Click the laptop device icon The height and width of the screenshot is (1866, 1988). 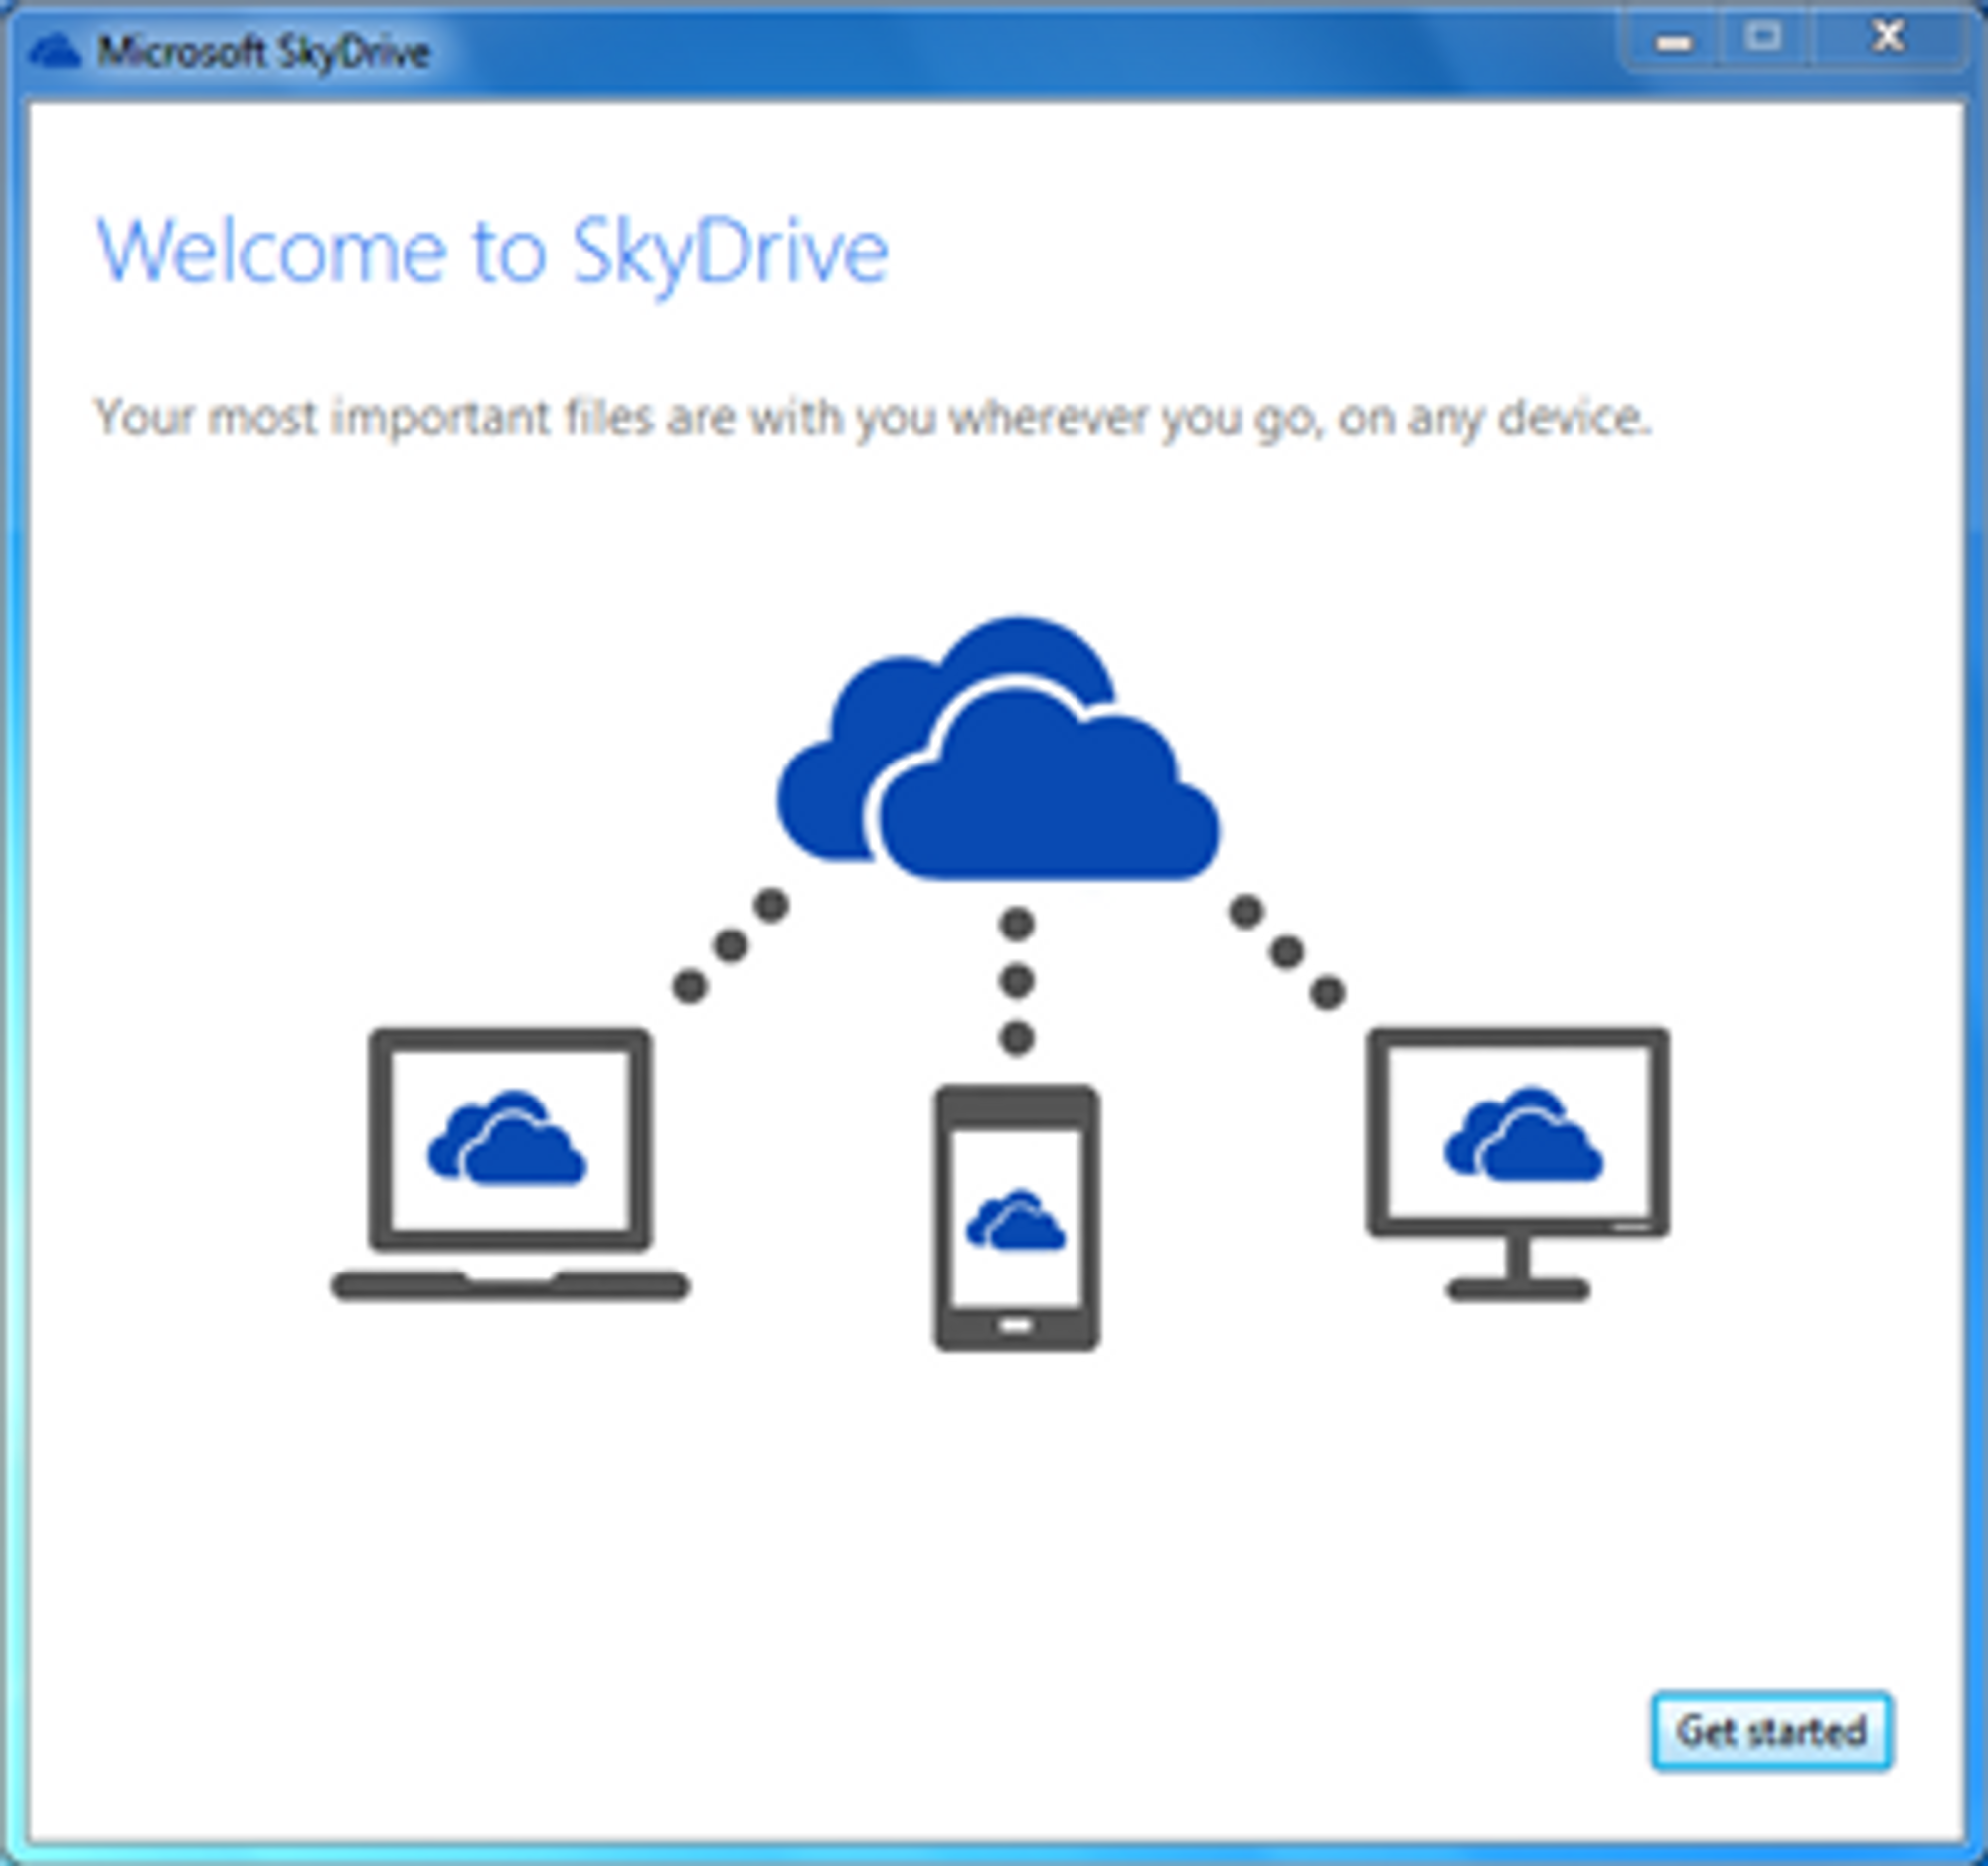tap(510, 1164)
